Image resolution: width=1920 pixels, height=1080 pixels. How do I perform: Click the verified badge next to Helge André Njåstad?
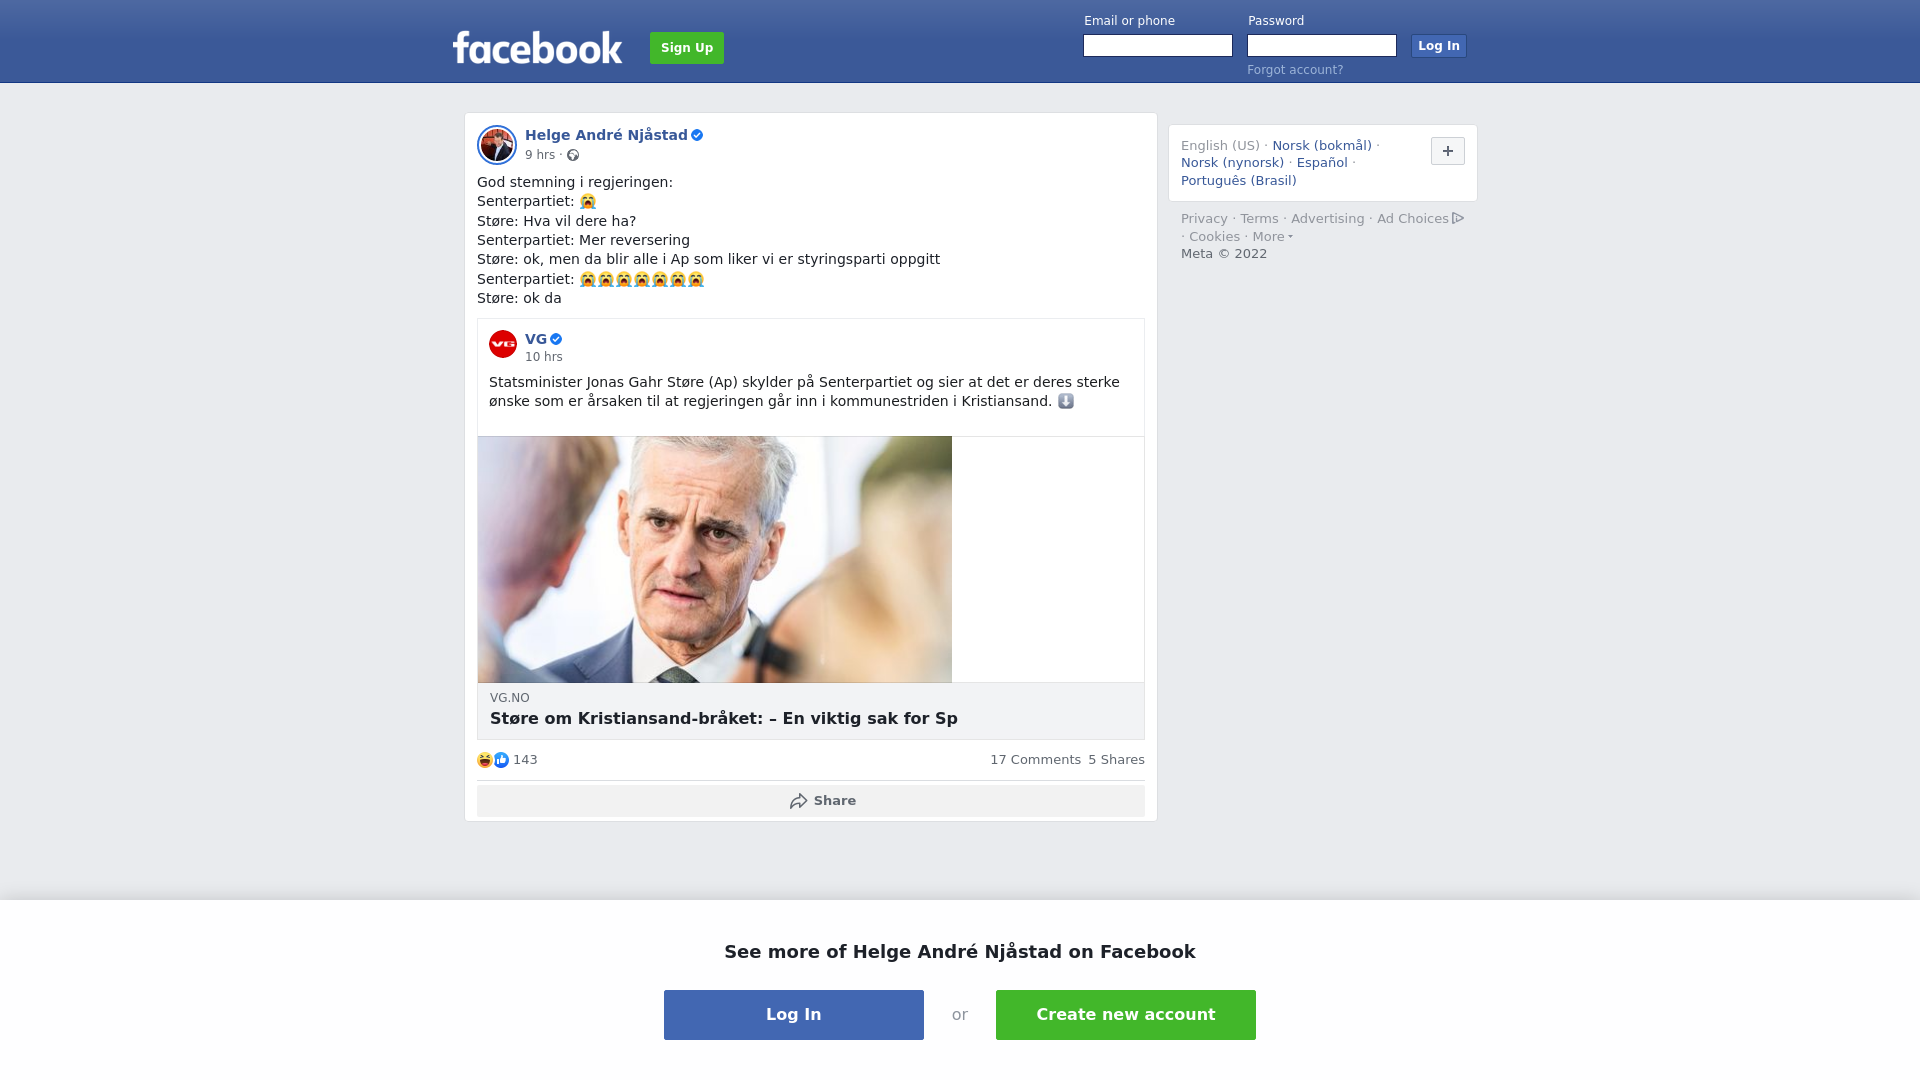click(697, 135)
